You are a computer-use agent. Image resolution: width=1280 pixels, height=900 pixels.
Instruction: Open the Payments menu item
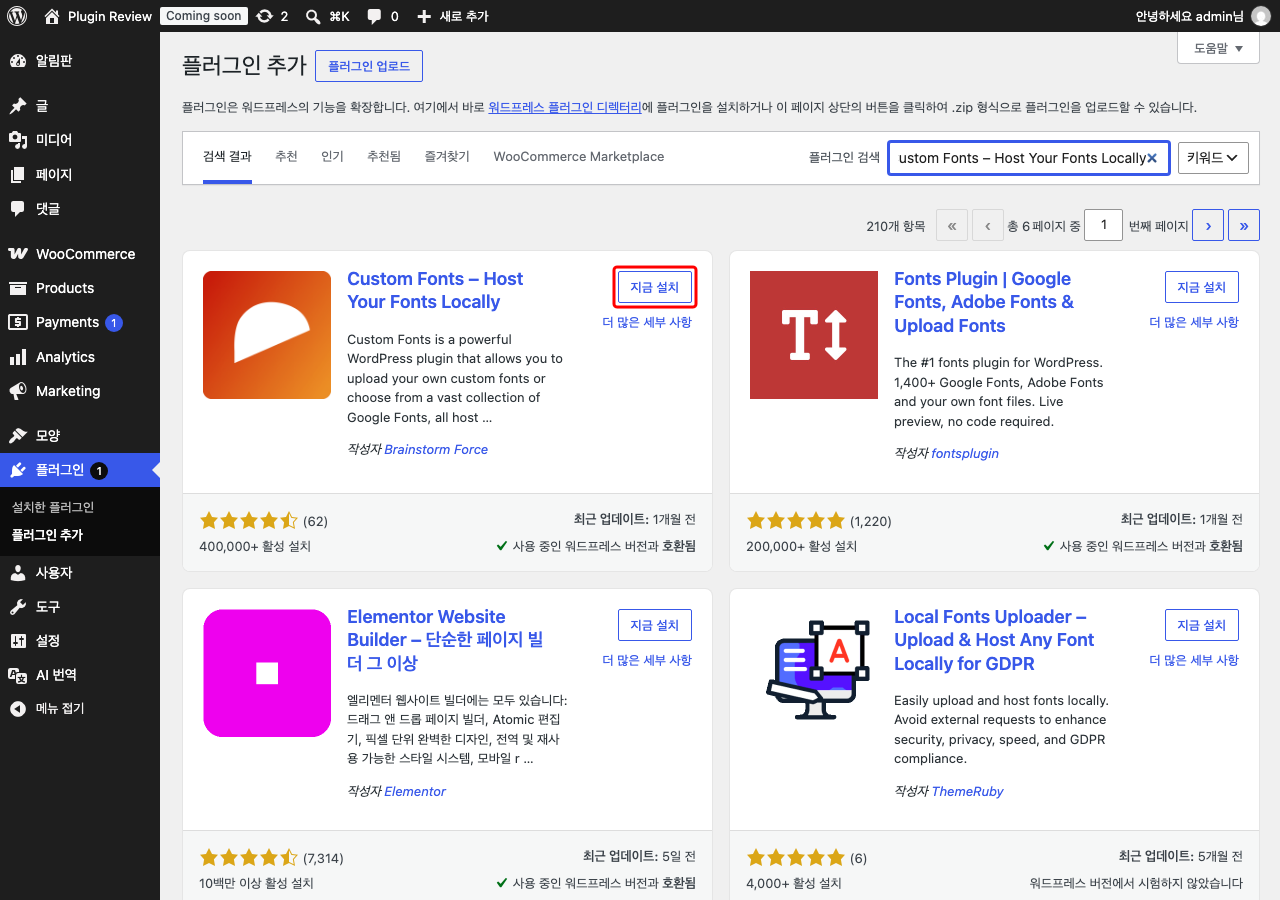click(x=80, y=322)
